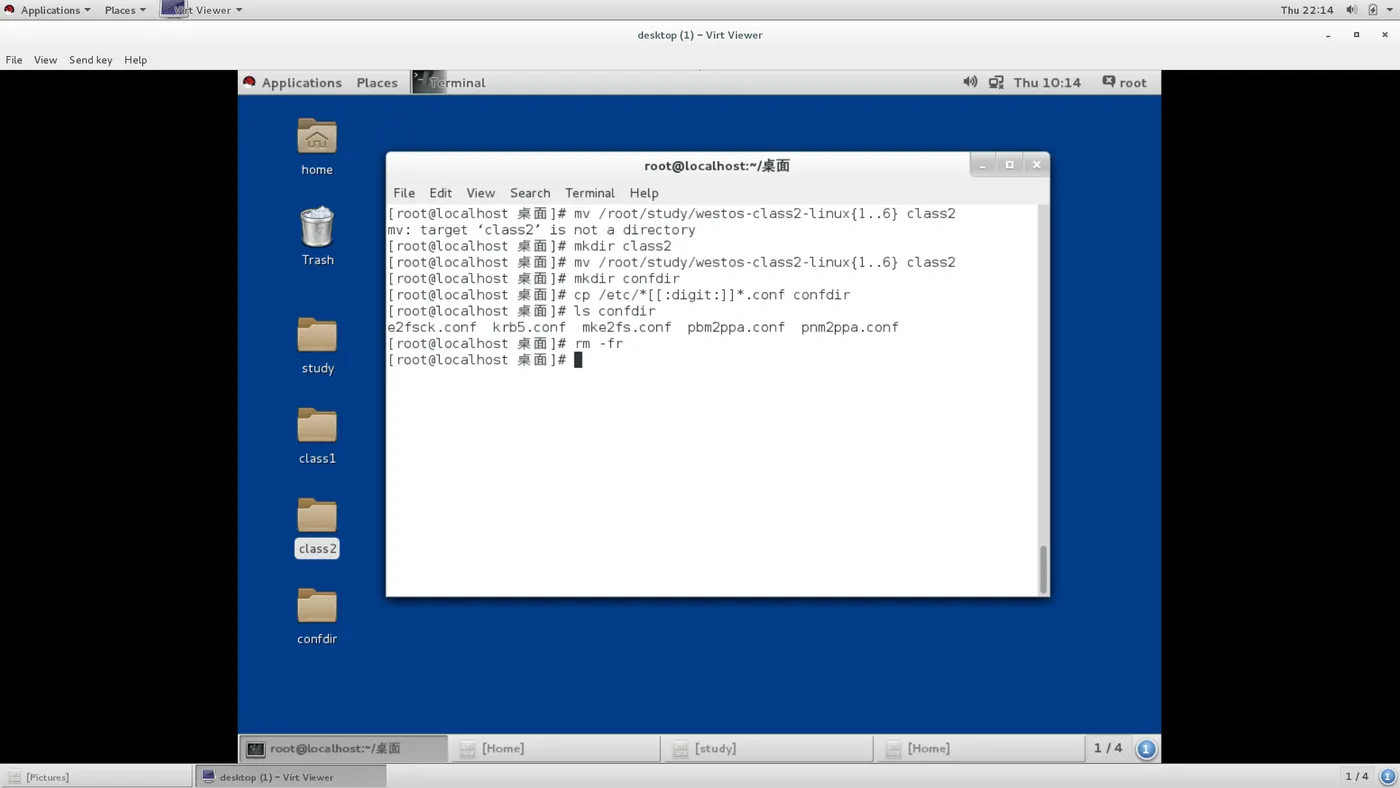Screen dimensions: 1400x788
Task: Click the host power status icon
Action: click(x=1373, y=10)
